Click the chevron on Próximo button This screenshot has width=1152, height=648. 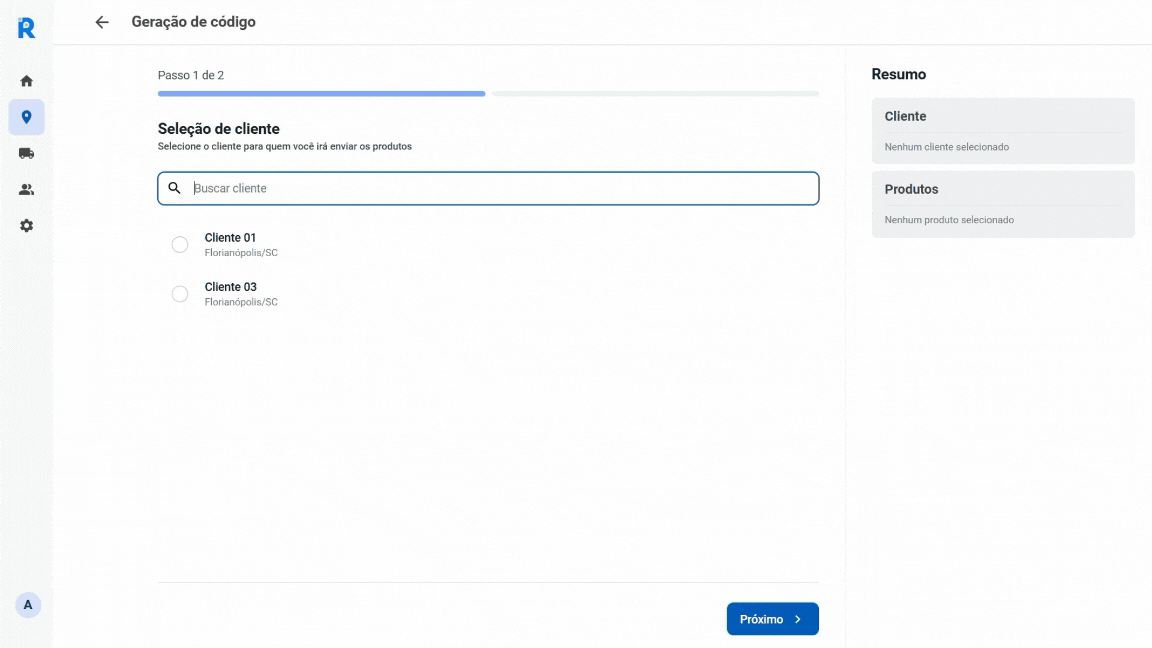798,619
